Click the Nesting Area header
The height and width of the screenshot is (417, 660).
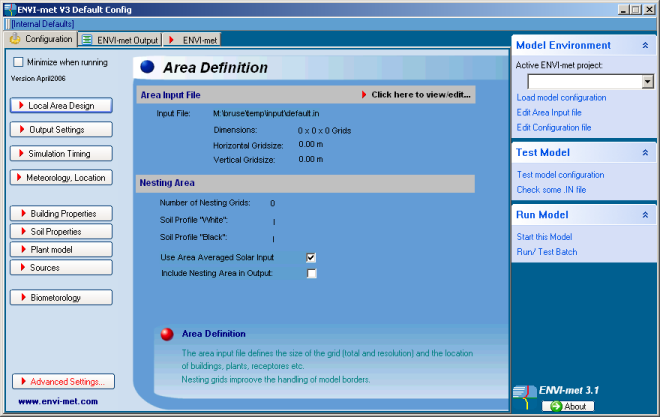click(x=305, y=183)
